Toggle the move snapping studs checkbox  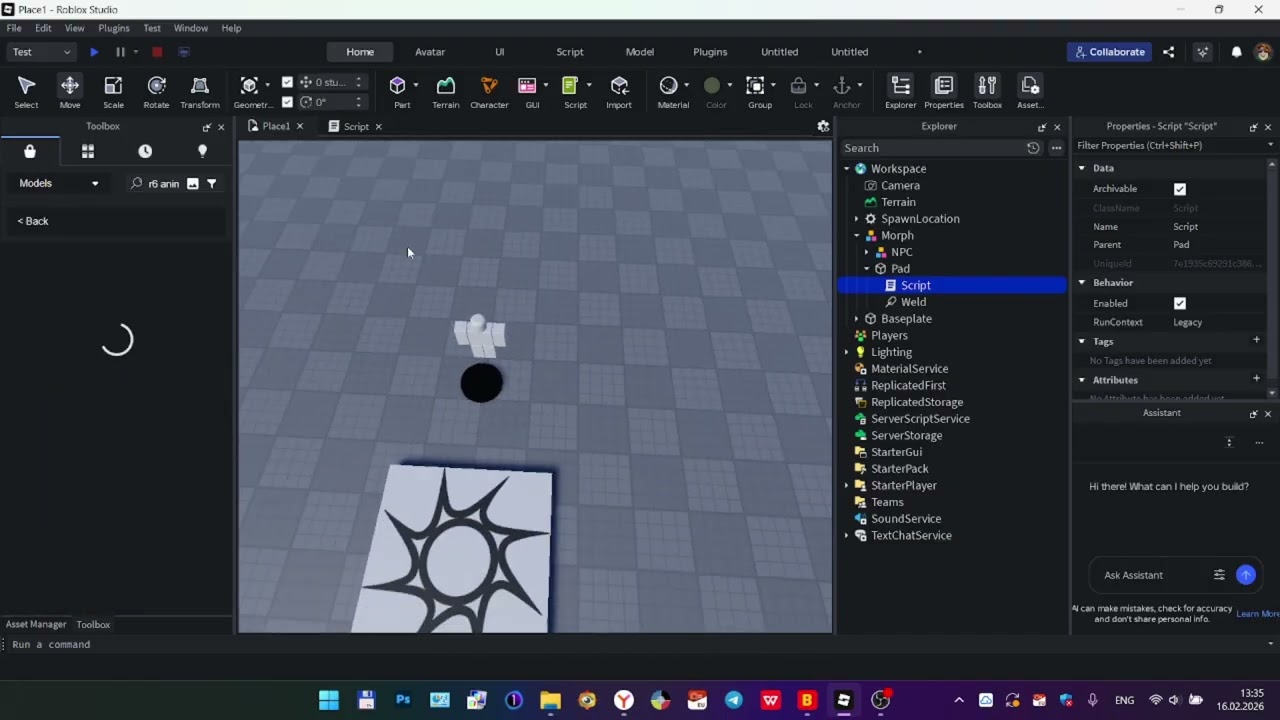coord(288,82)
